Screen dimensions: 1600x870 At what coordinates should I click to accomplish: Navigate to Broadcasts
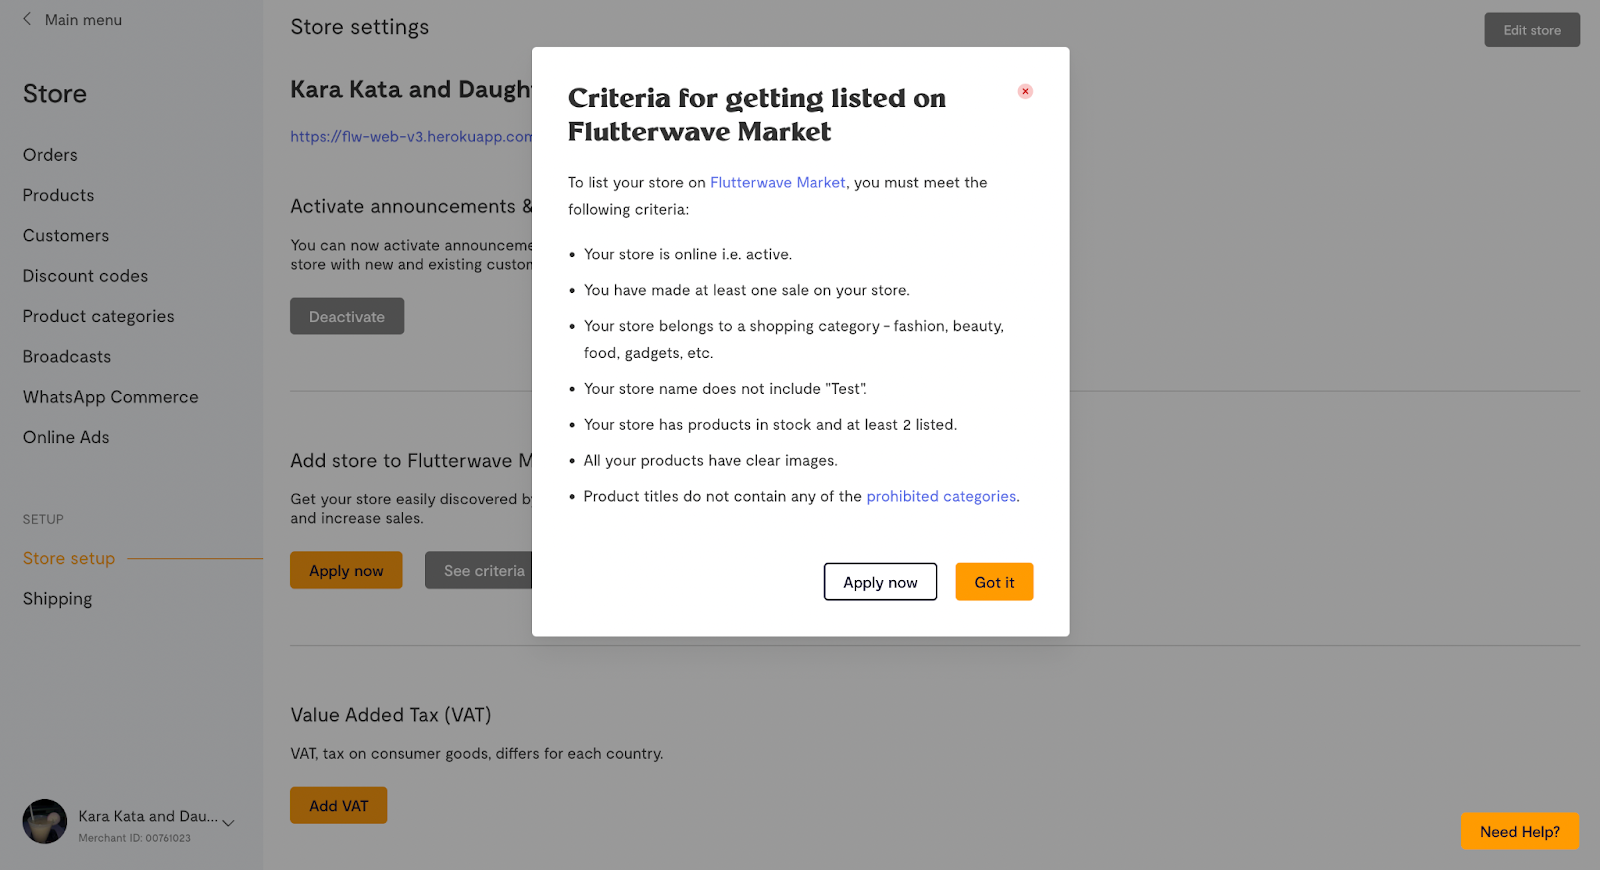pyautogui.click(x=67, y=357)
